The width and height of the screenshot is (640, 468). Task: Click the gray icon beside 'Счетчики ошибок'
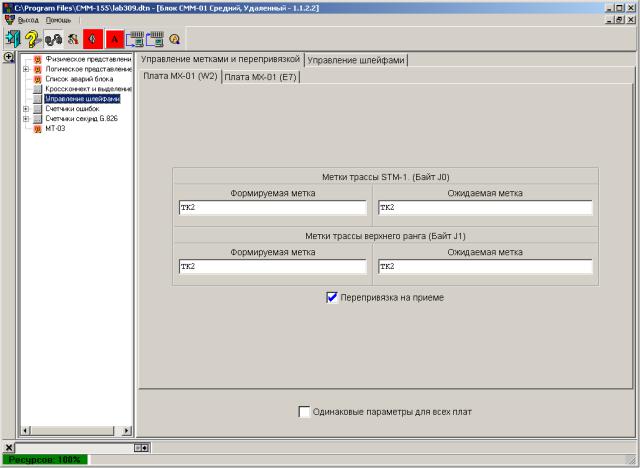coord(38,109)
